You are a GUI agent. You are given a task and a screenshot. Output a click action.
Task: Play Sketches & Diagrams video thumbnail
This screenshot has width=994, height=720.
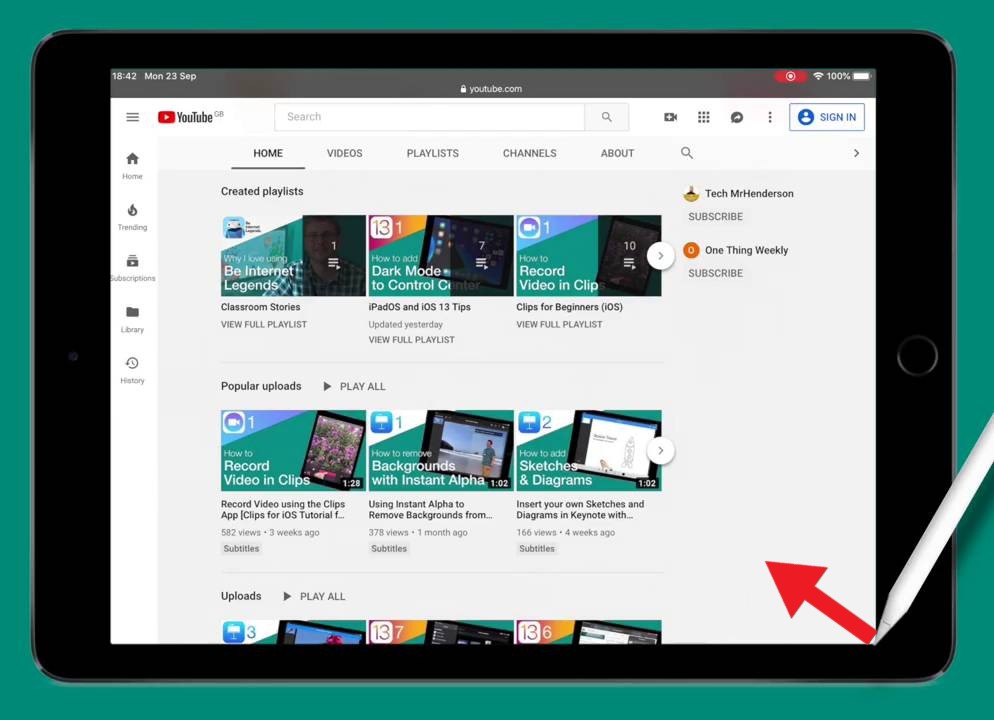pos(588,451)
